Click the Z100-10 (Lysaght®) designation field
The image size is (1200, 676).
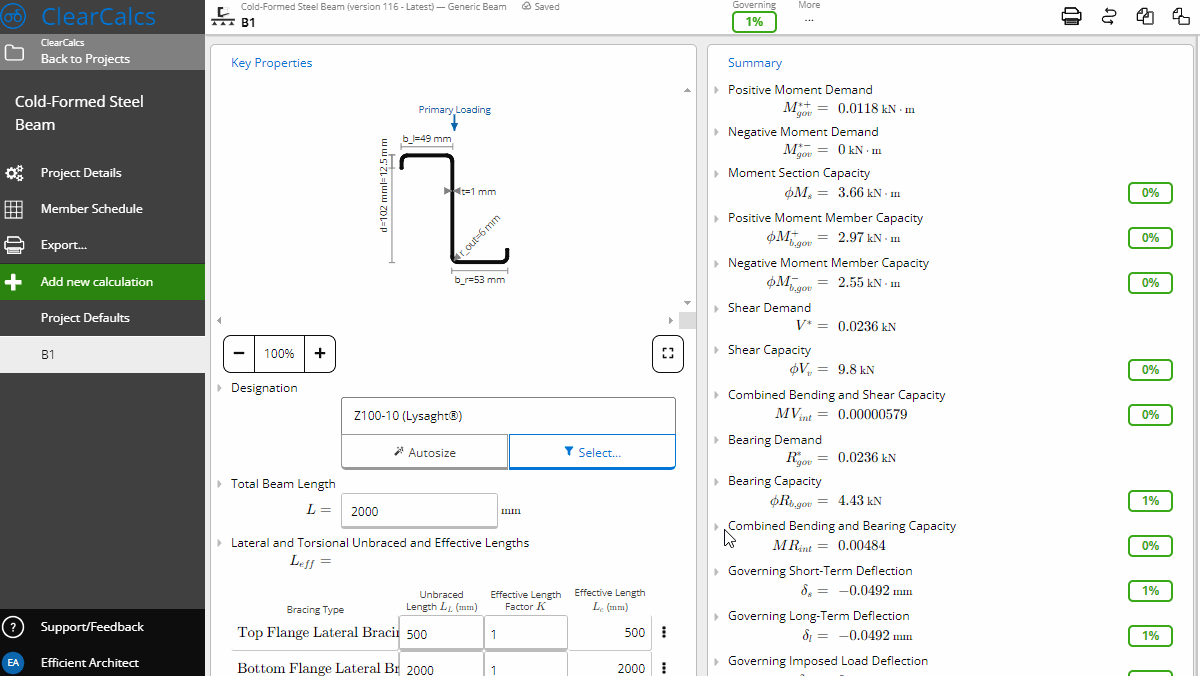(x=508, y=416)
